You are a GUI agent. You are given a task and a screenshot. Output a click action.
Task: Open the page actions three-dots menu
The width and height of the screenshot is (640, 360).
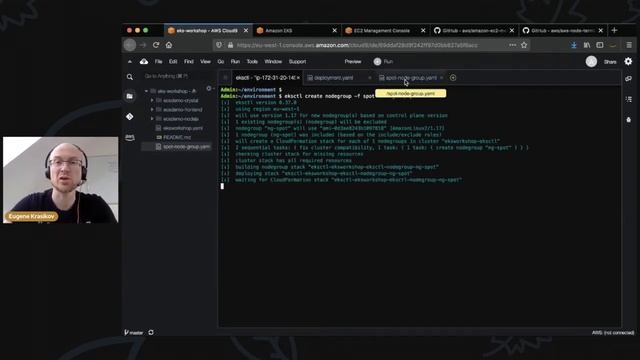[513, 45]
